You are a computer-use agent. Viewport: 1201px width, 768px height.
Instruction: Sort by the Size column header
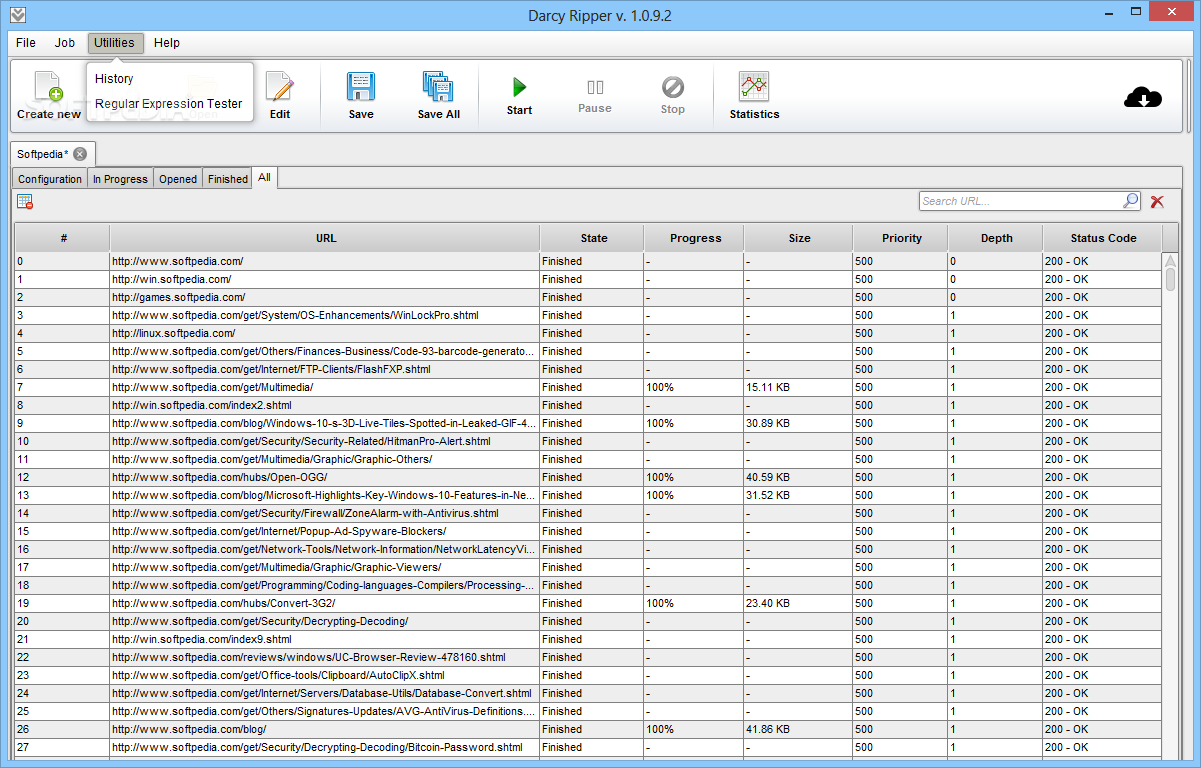pos(800,238)
